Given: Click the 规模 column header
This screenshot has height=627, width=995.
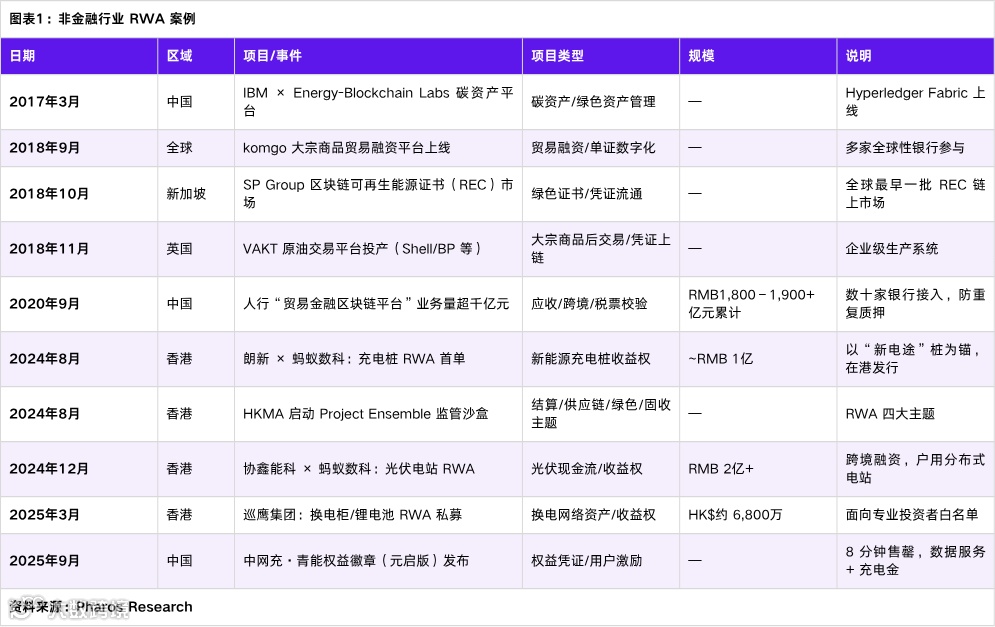Looking at the screenshot, I should [x=700, y=56].
